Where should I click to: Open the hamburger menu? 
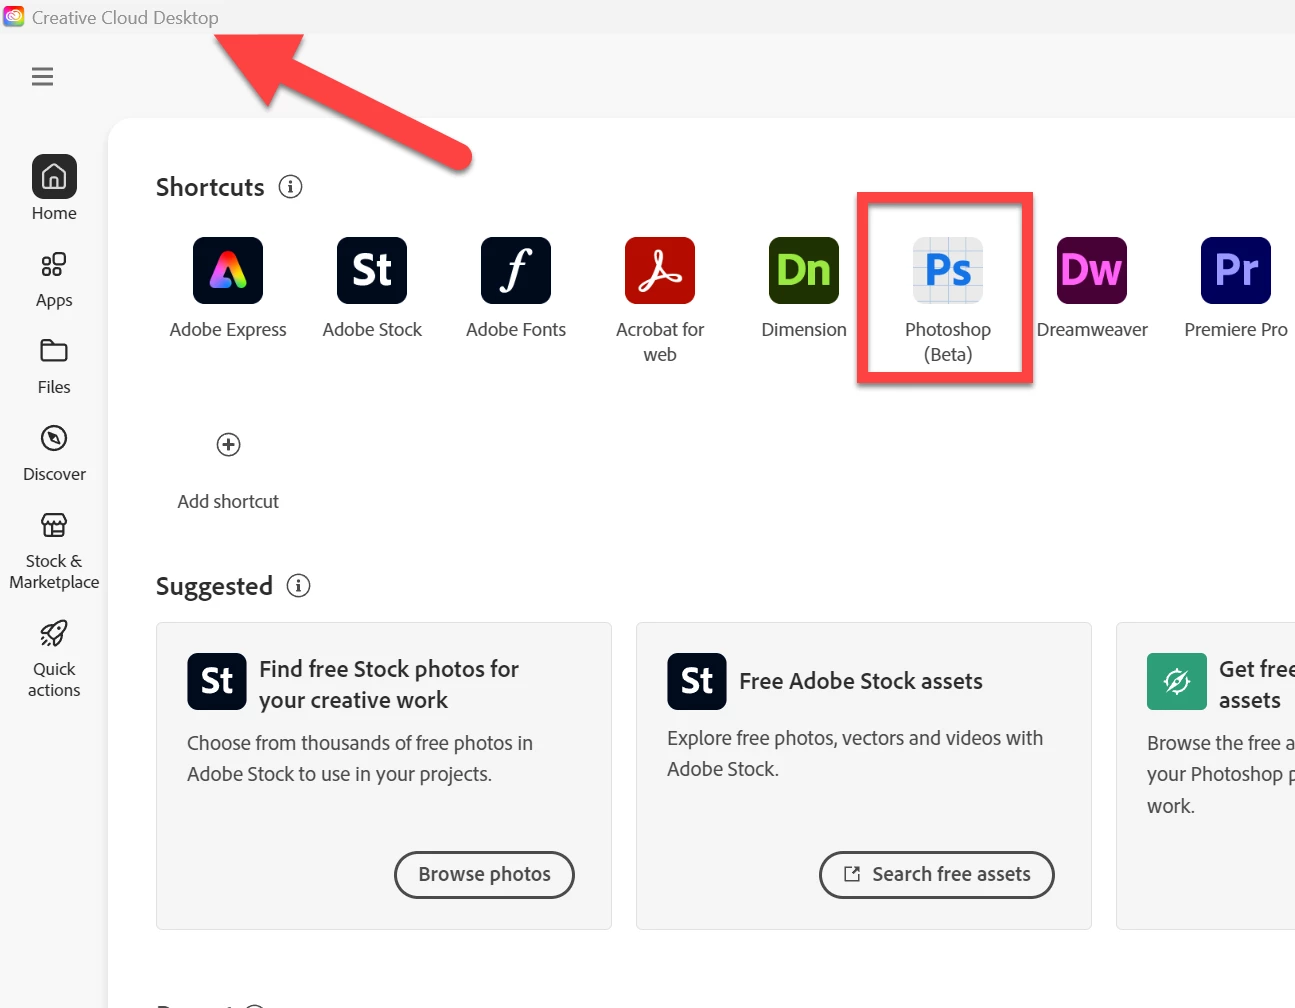[x=42, y=77]
